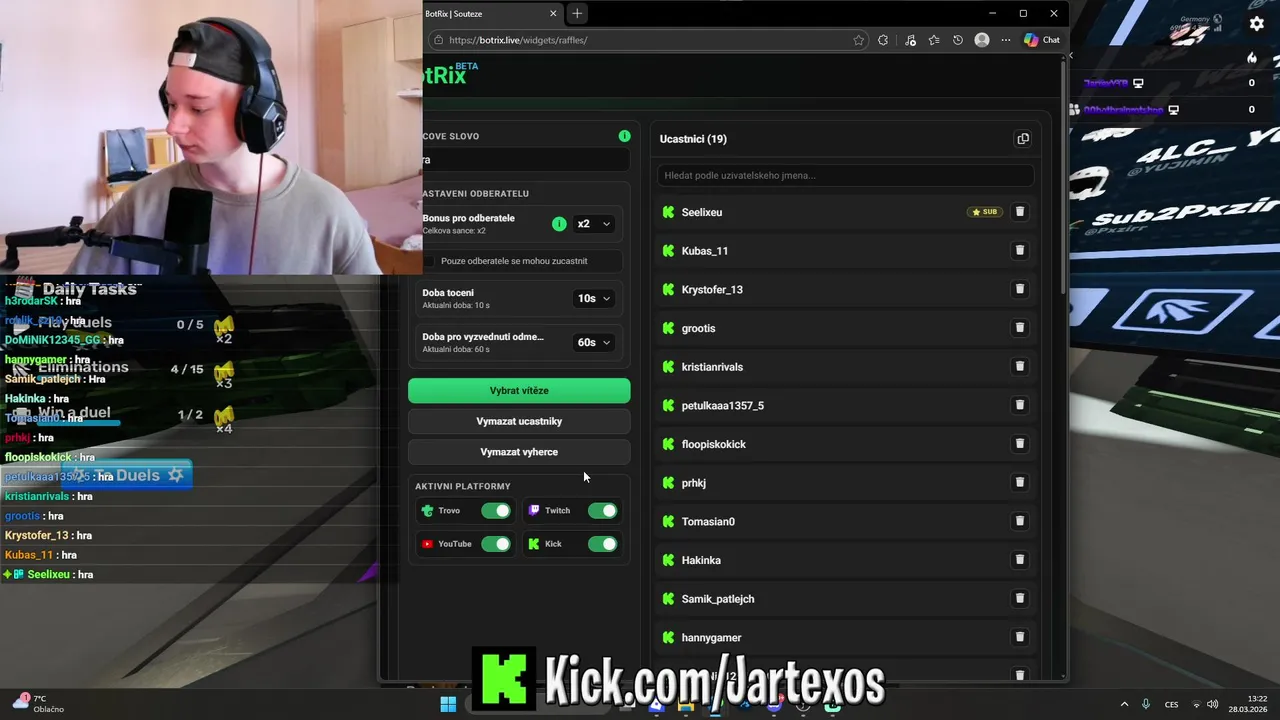Click the botrix.live address bar
The image size is (1280, 720).
coord(646,40)
